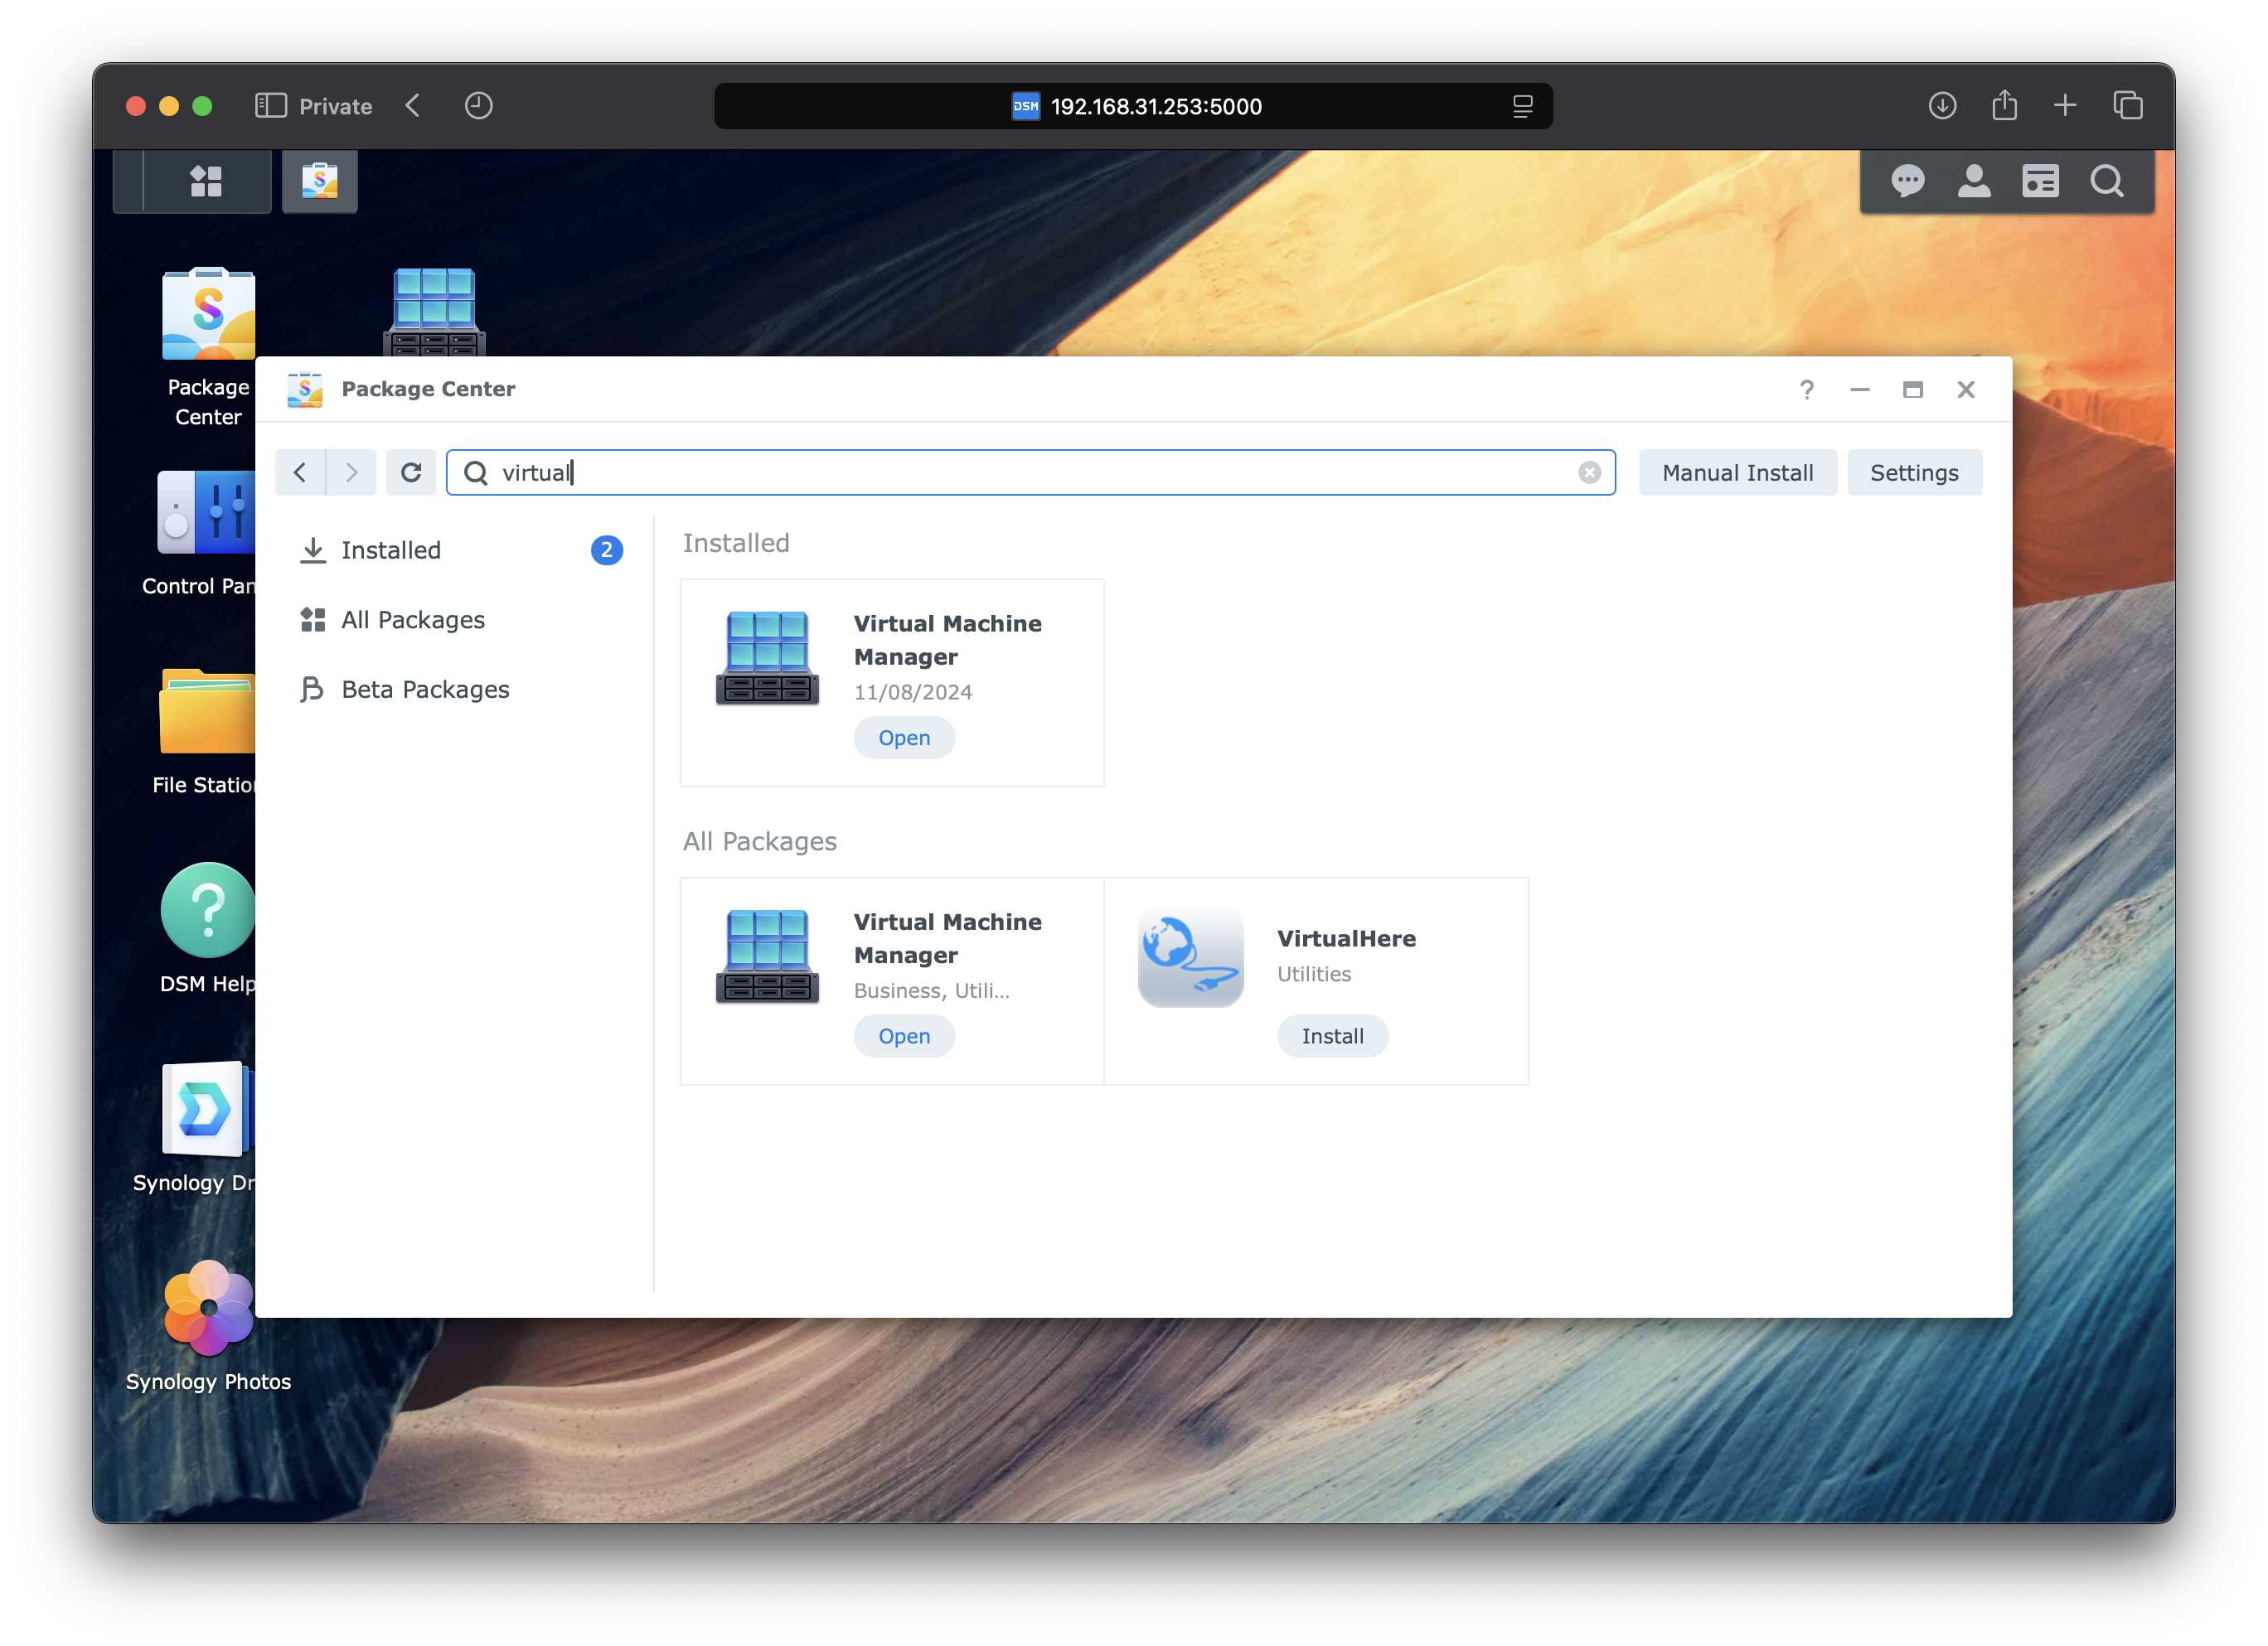Toggle the Safari sidebar button
Screen dimensions: 2268x1646
270,106
